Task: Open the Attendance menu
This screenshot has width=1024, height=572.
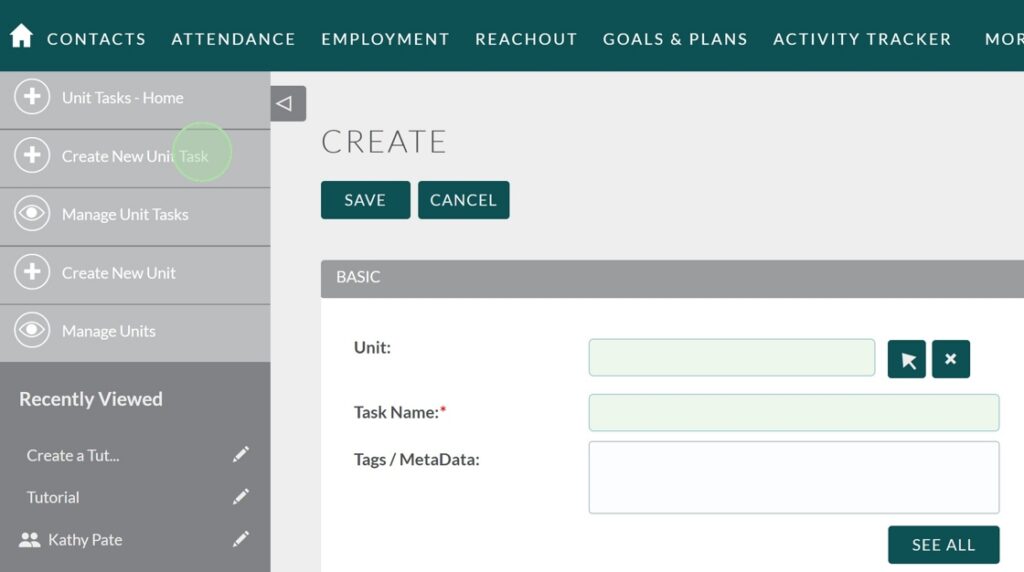Action: (233, 39)
